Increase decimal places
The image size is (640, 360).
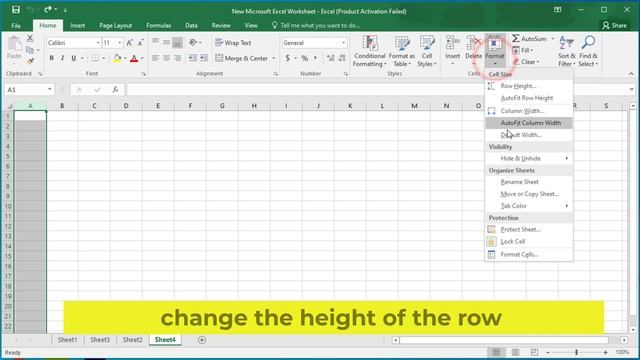click(331, 58)
